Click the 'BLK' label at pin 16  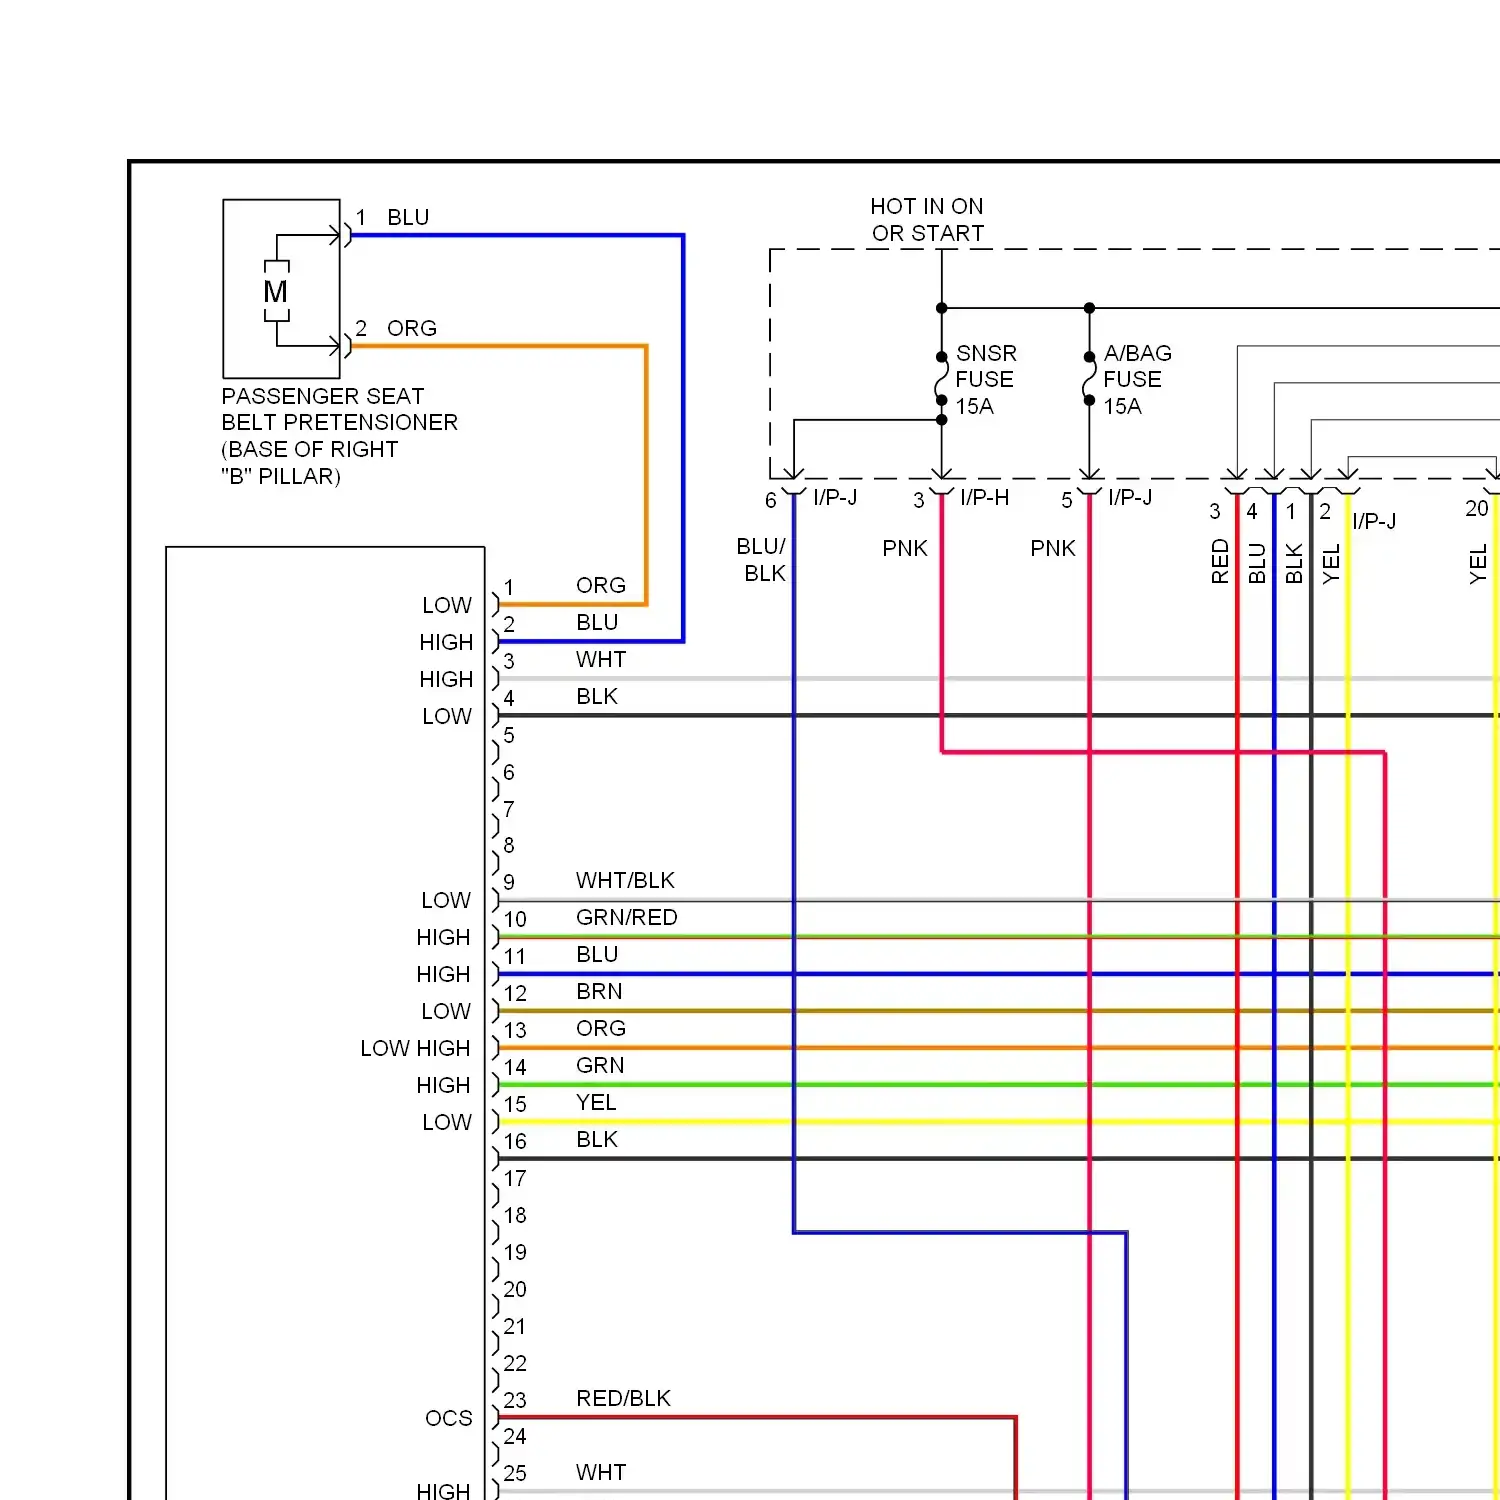pyautogui.click(x=597, y=1140)
